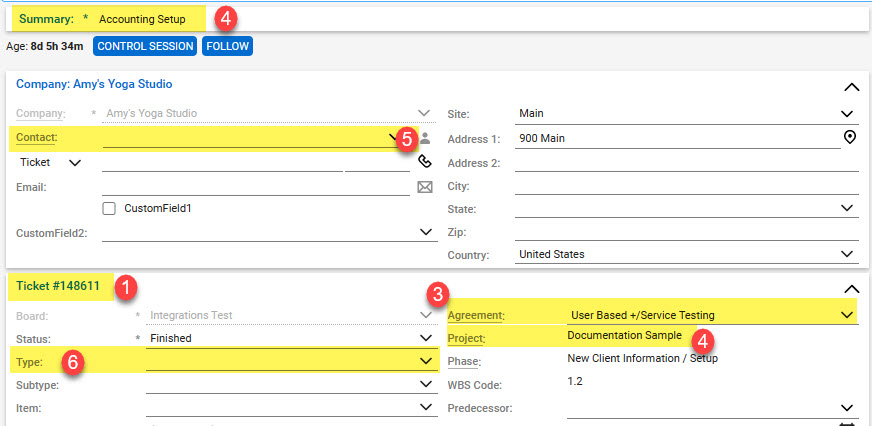Click the contact person icon
Viewport: 872px width, 426px height.
[x=425, y=137]
